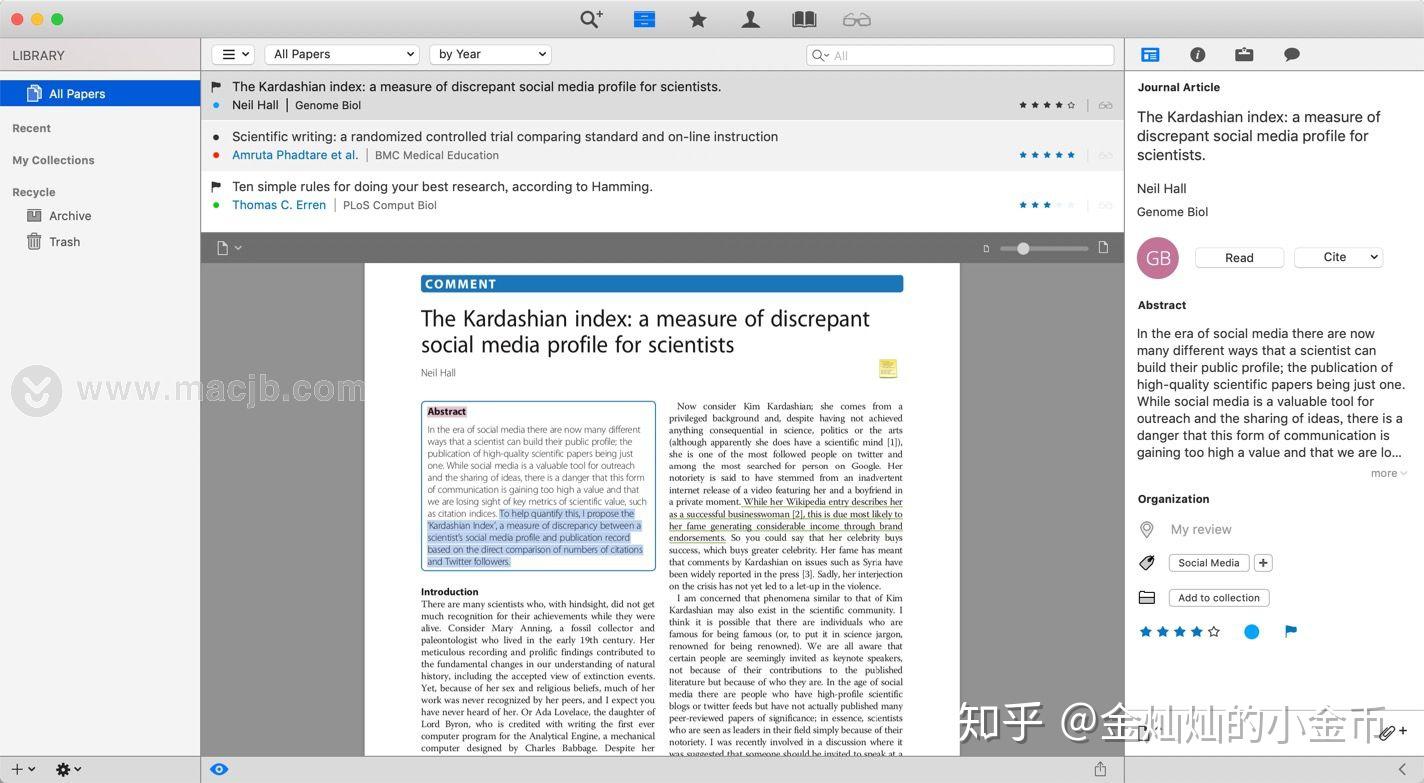This screenshot has height=783, width=1424.
Task: Switch to the briefcase inspector tab
Action: [1244, 54]
